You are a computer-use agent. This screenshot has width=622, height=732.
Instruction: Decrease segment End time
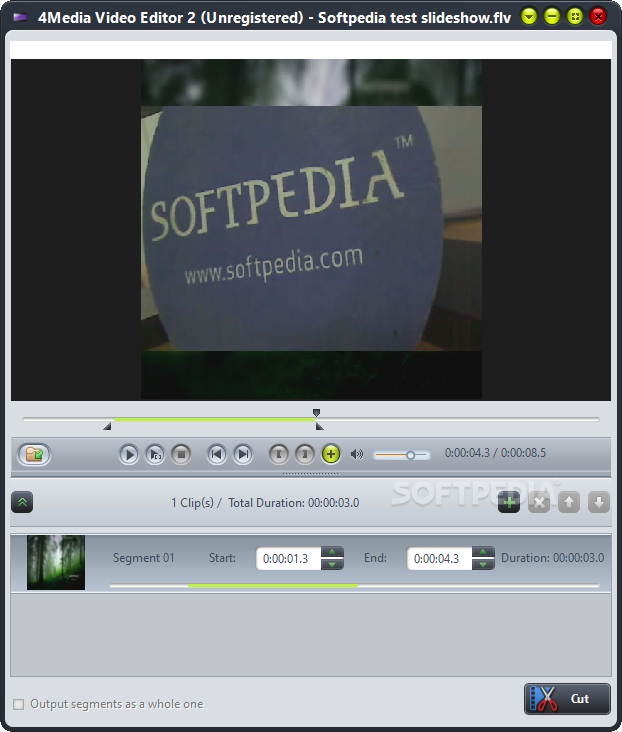tap(483, 564)
